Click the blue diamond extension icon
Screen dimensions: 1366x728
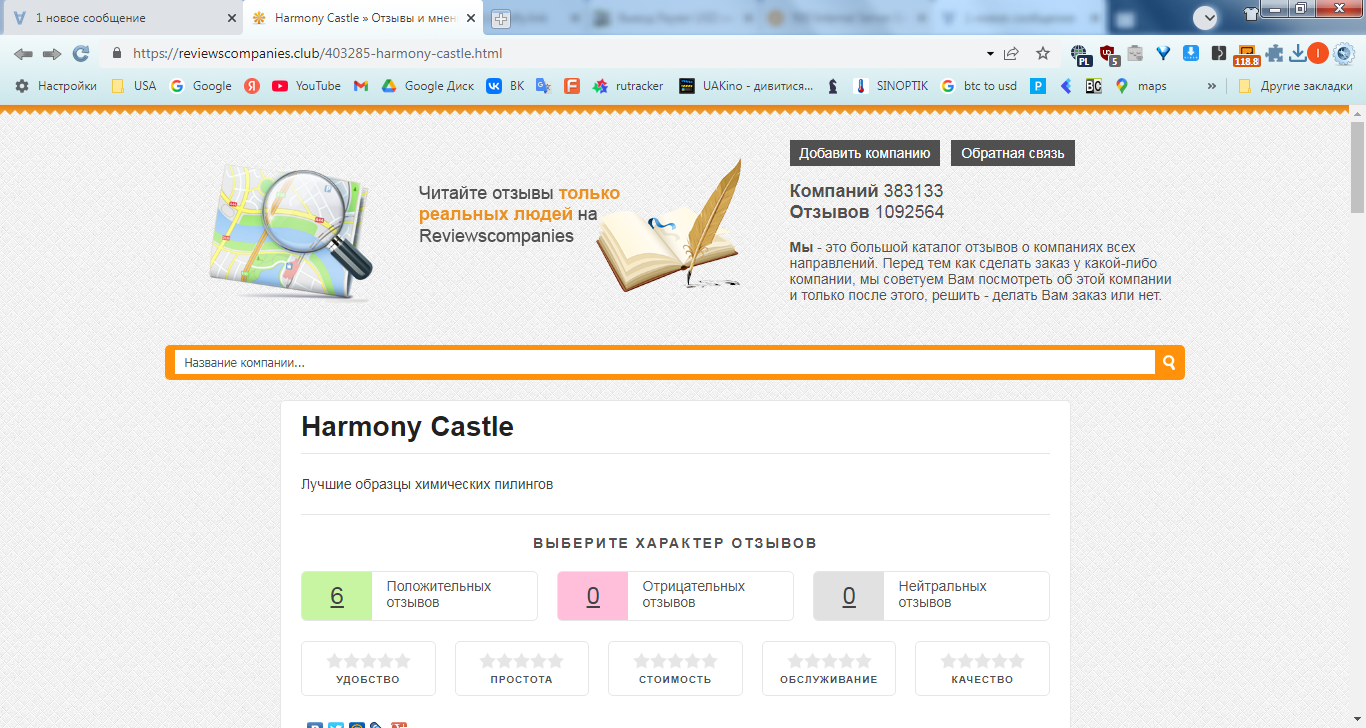1163,53
